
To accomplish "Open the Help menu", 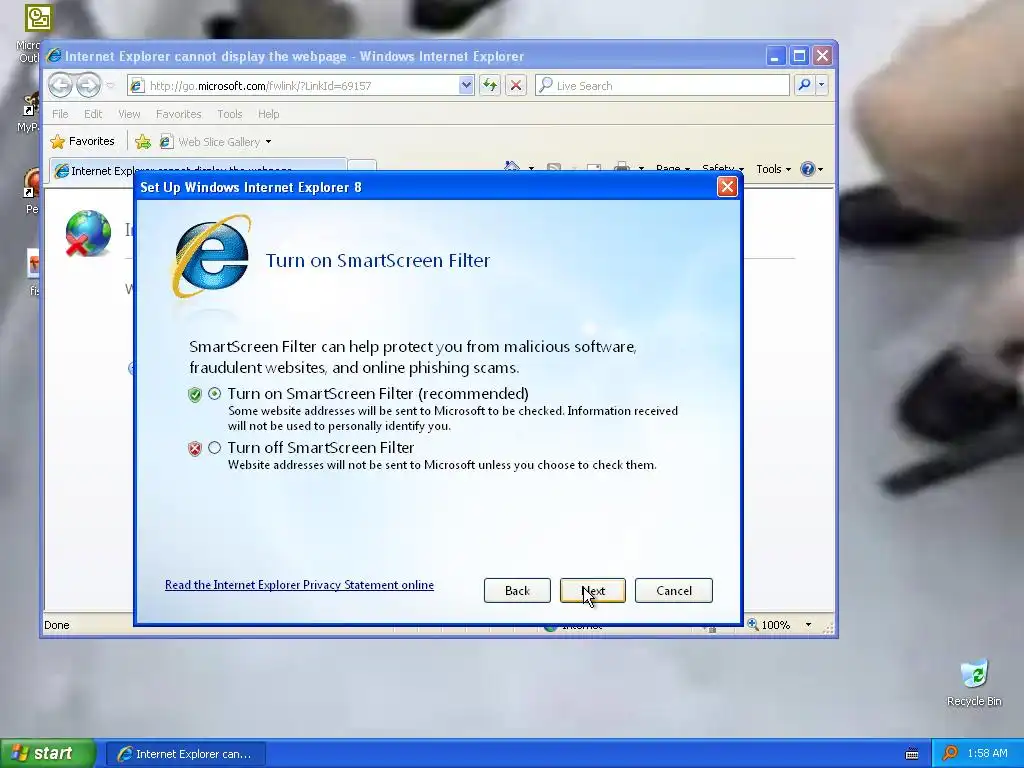I will 268,114.
